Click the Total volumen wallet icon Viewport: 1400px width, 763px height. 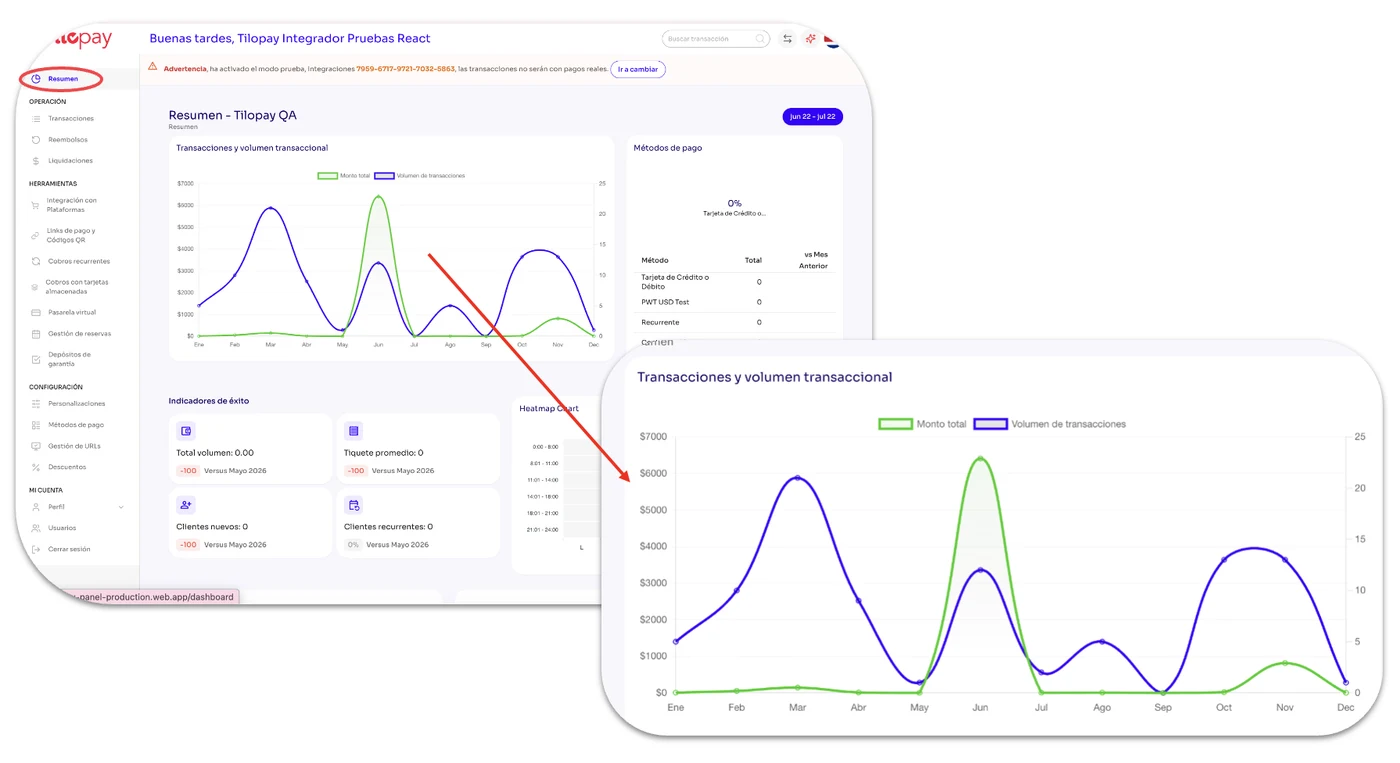185,431
